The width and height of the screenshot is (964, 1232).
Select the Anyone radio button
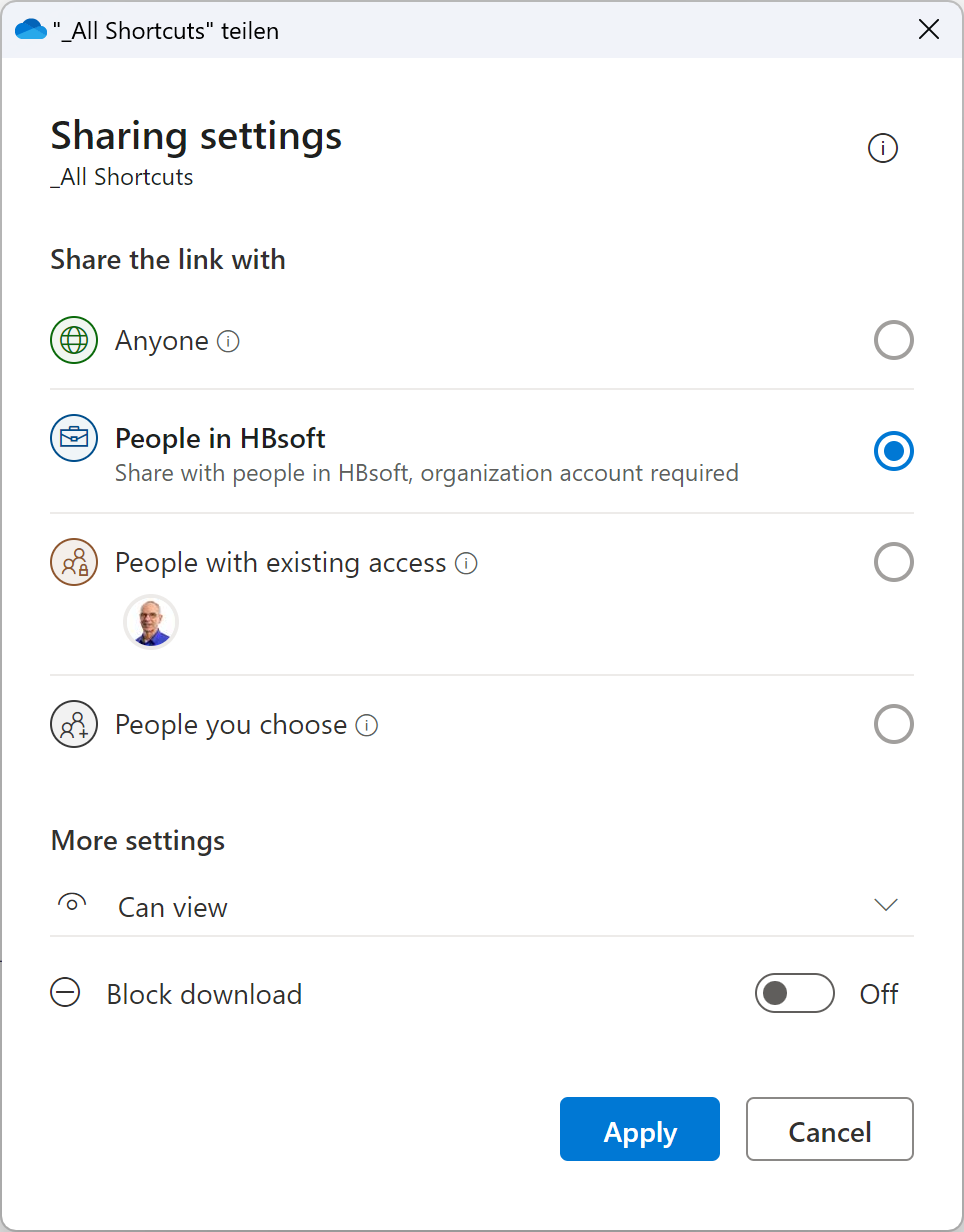893,341
